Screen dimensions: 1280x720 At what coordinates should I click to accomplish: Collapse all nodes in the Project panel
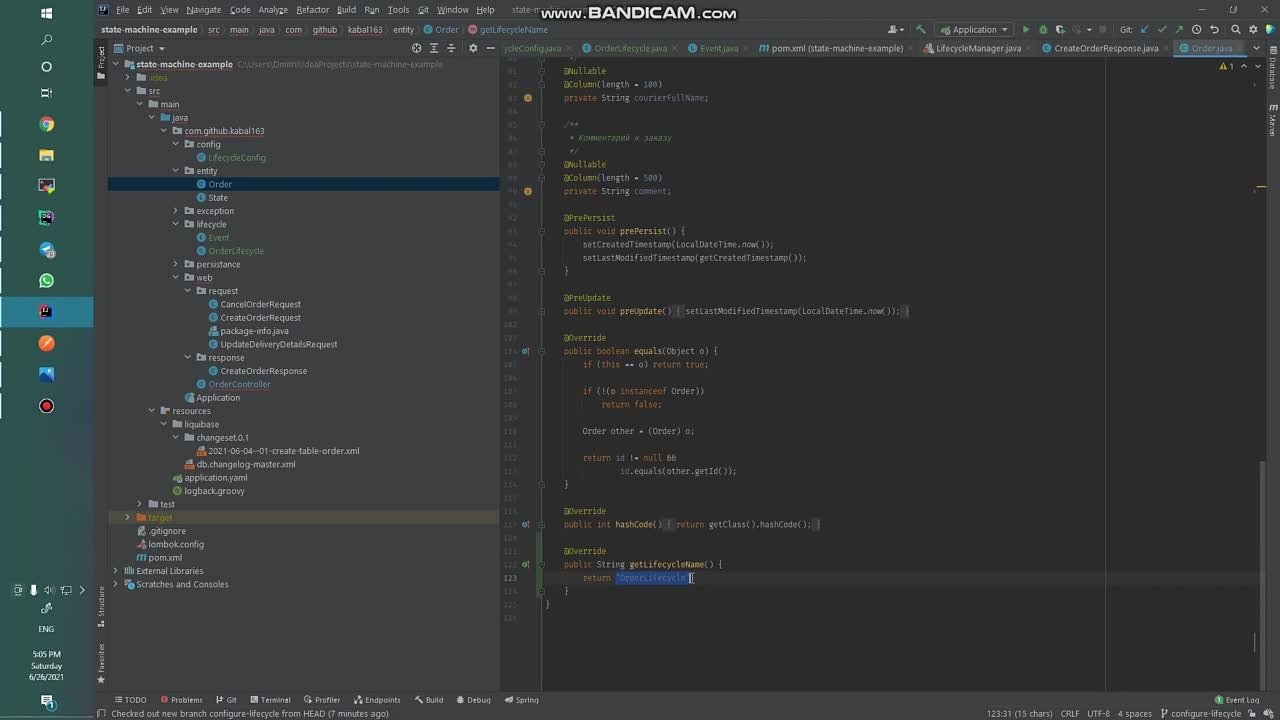(452, 48)
